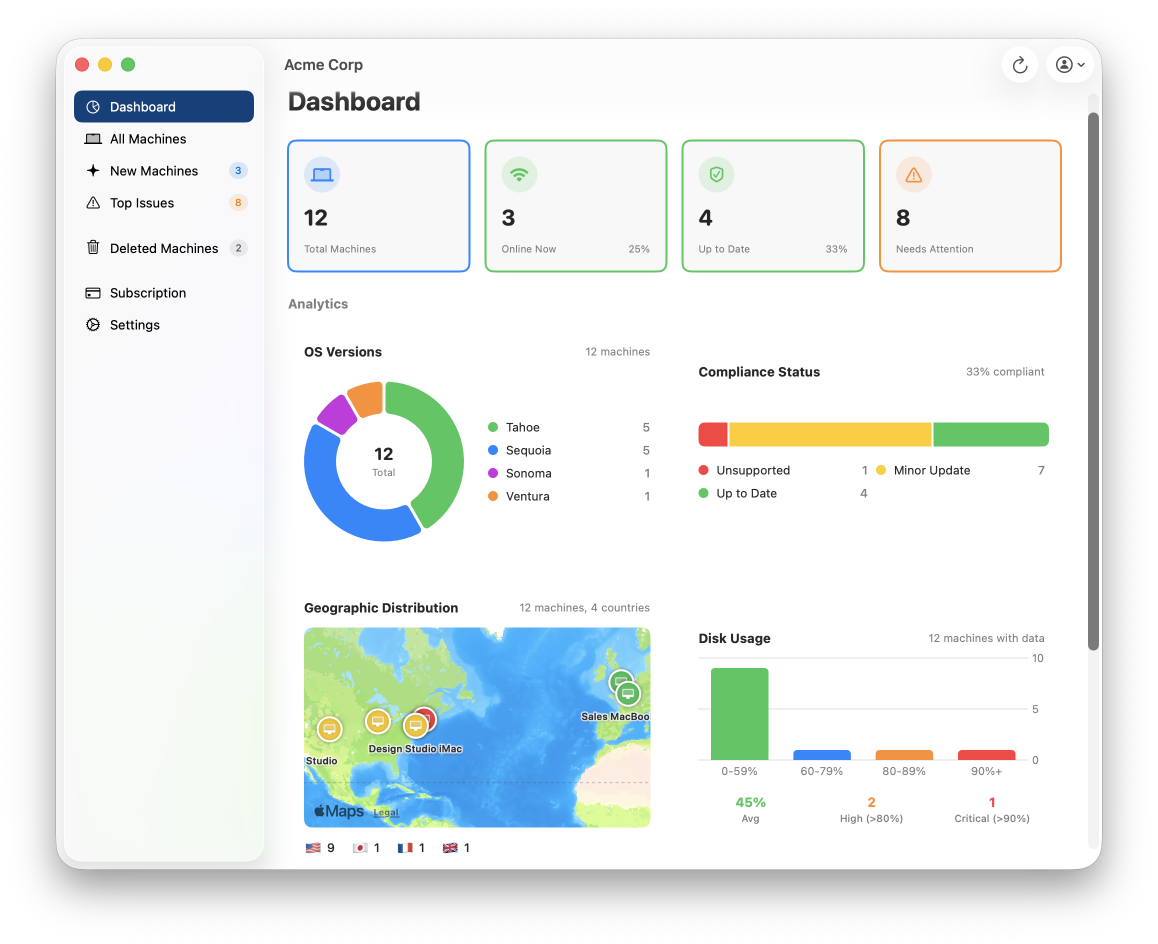Click the Japan flag country count
Viewport: 1158px width, 944px height.
[x=366, y=848]
